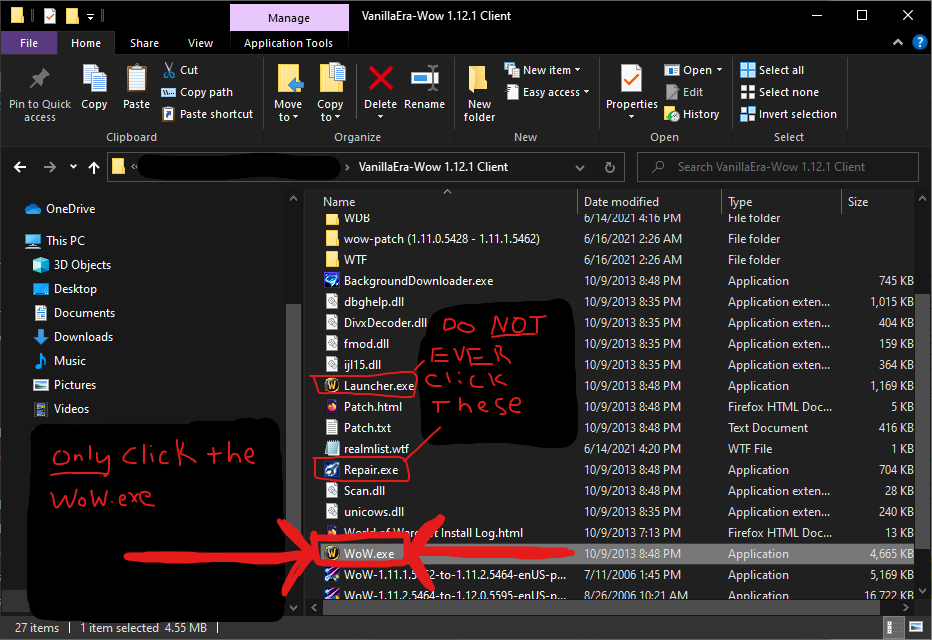
Task: Click the Rename icon
Action: click(424, 79)
